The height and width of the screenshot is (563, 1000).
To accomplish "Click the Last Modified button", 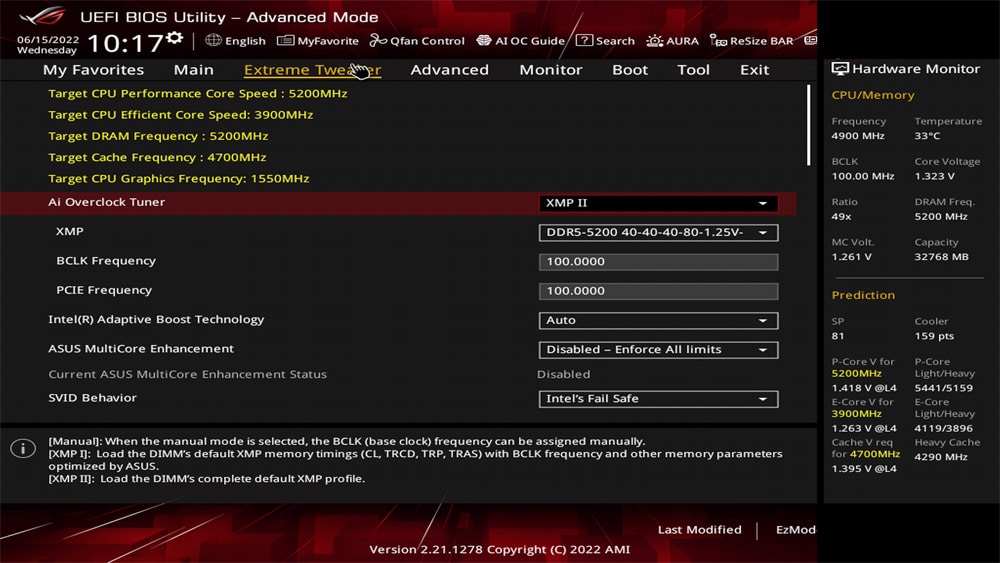I will [x=700, y=529].
